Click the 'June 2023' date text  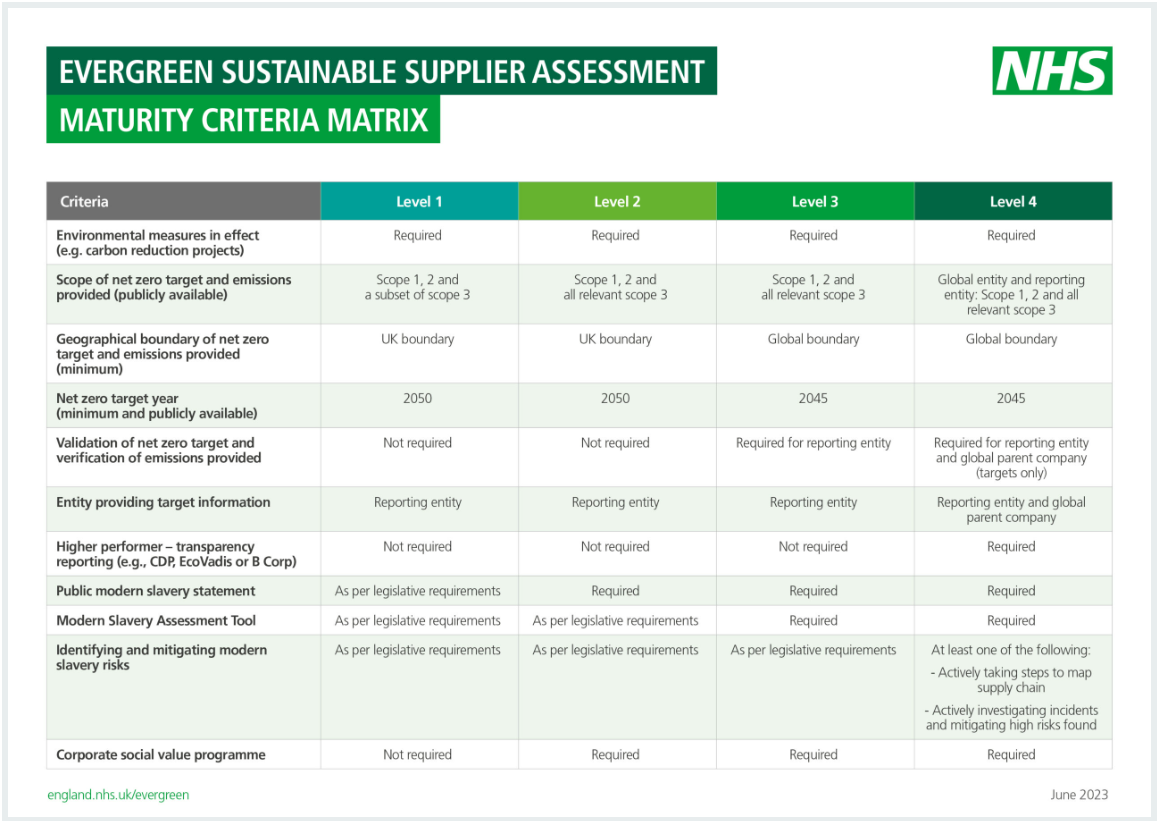[1080, 794]
